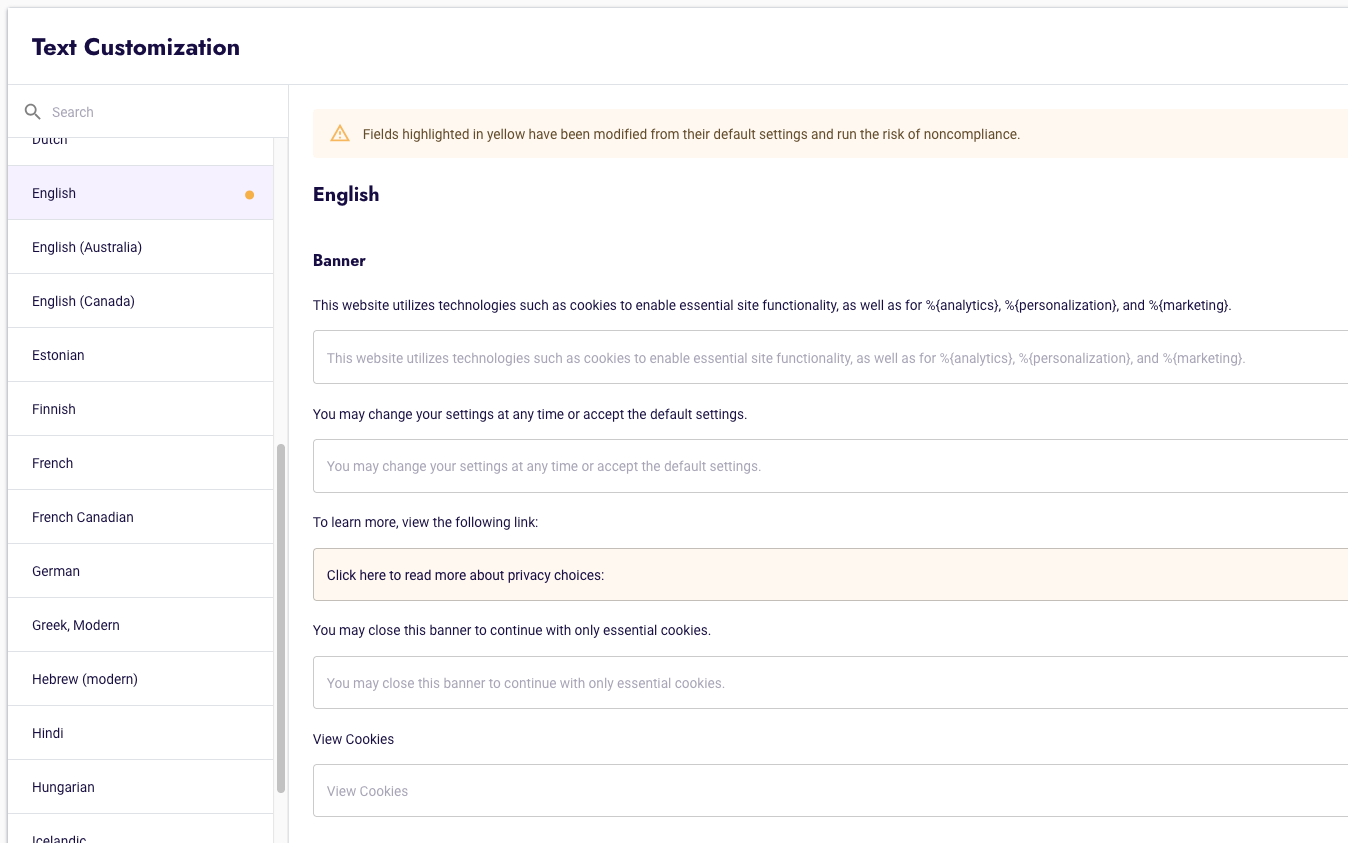Image resolution: width=1348 pixels, height=843 pixels.
Task: Click the Banner section heading
Action: click(x=339, y=261)
